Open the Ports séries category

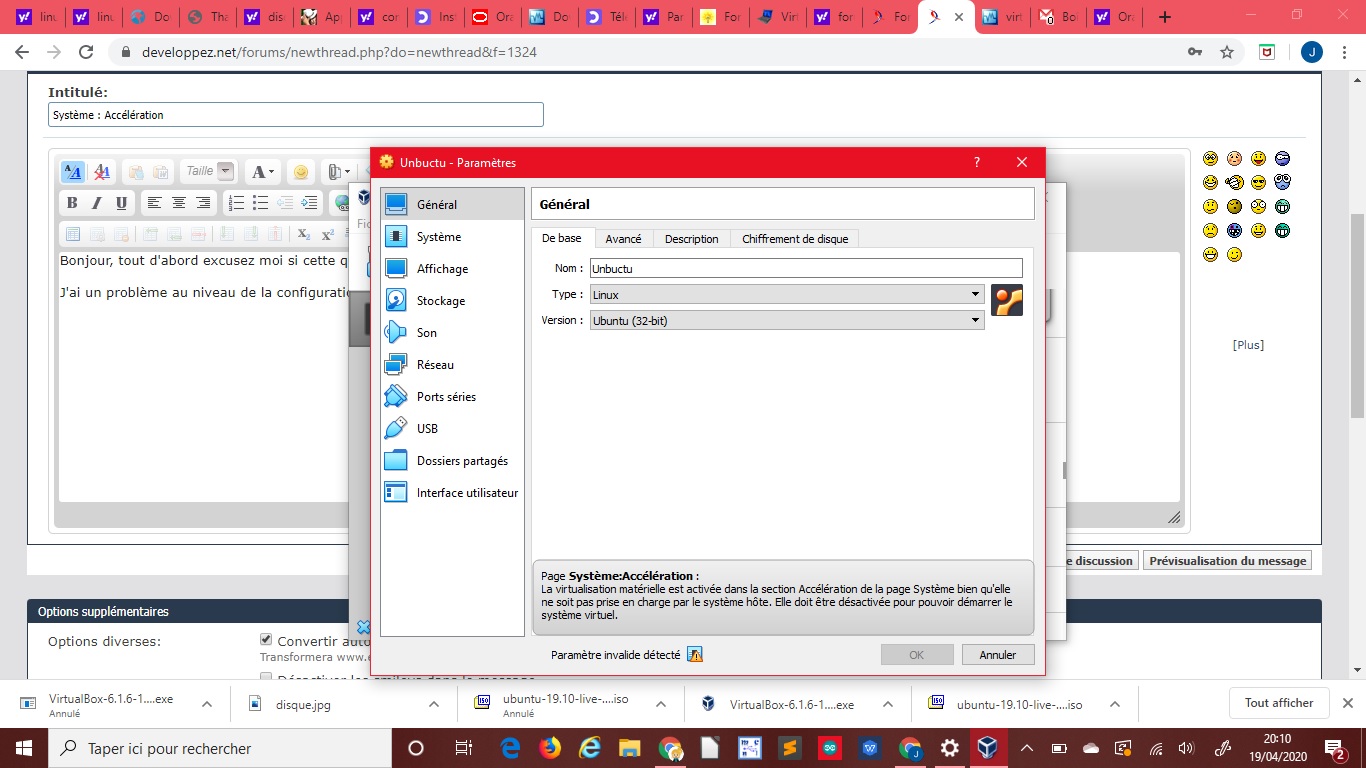pos(452,397)
